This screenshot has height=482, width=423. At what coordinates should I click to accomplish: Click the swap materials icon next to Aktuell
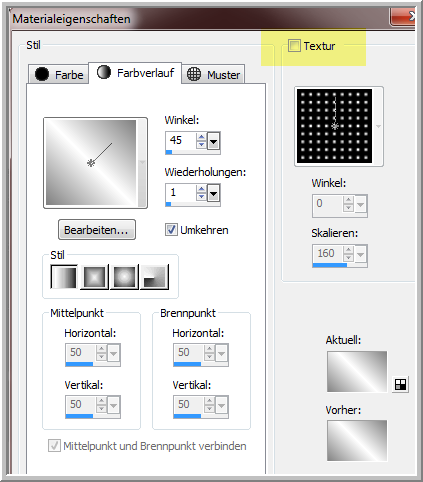pos(400,384)
